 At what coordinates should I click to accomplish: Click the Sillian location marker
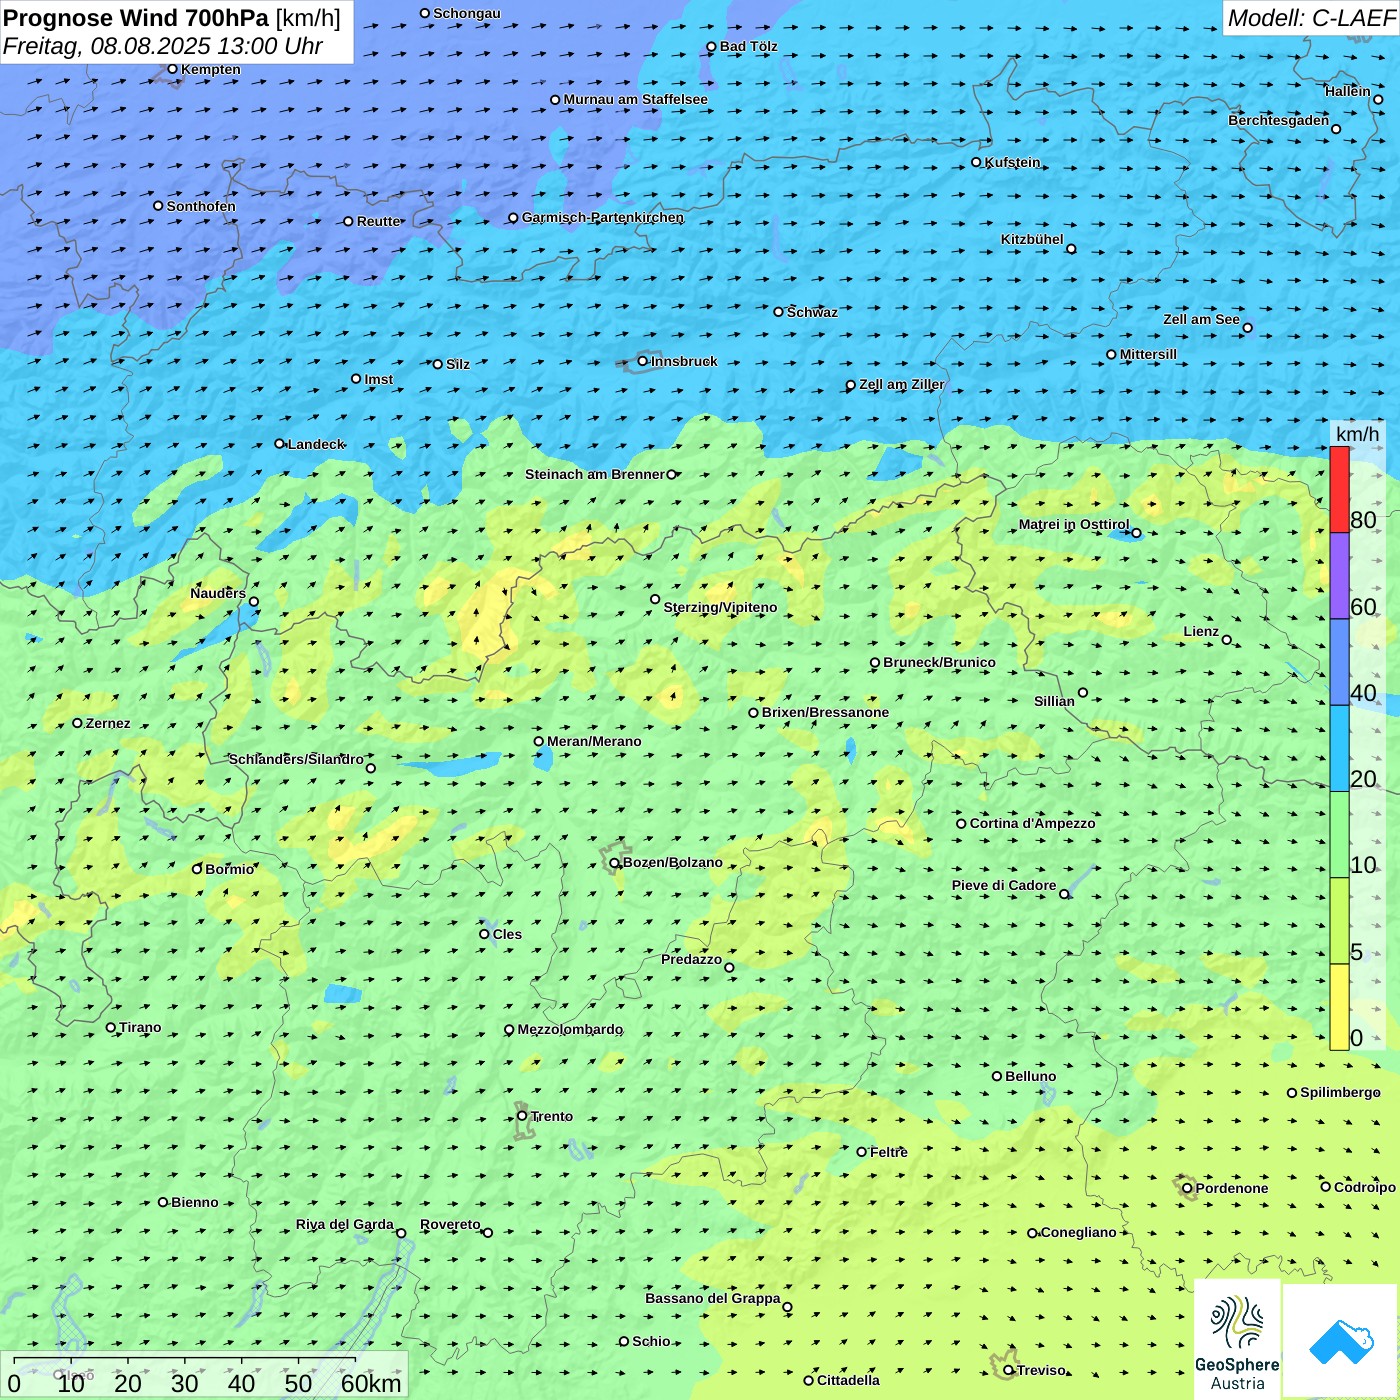click(1083, 692)
